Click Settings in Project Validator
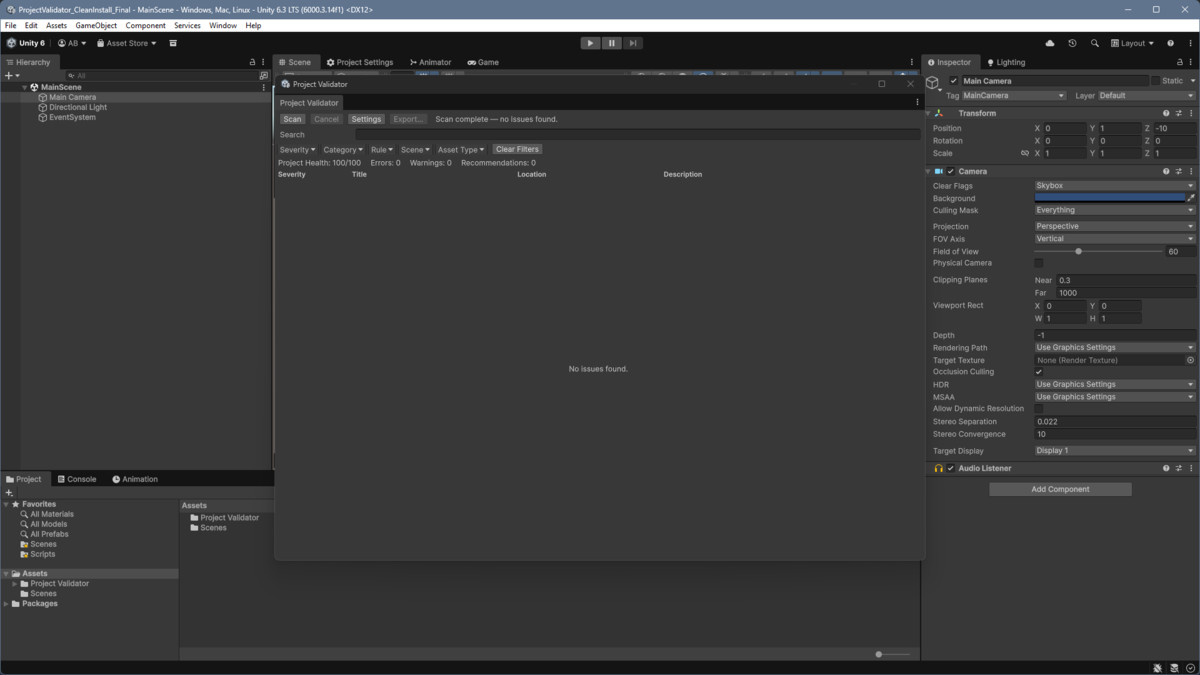1200x675 pixels. click(366, 119)
